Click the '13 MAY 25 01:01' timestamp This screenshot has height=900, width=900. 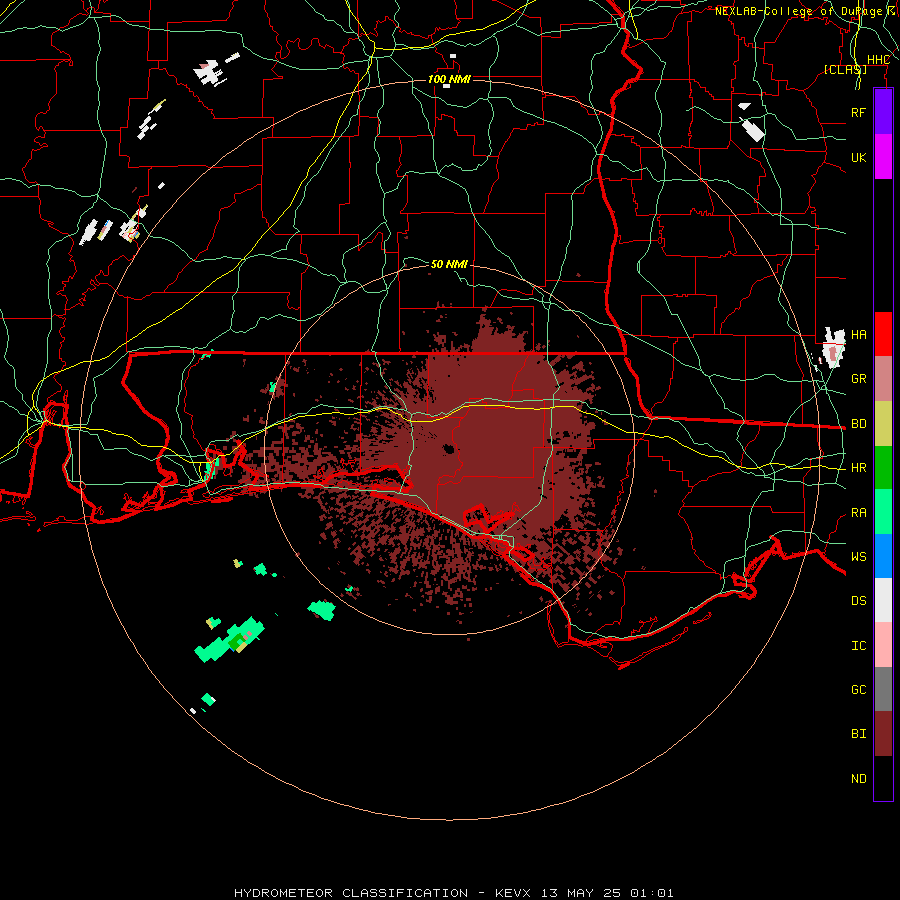(607, 893)
